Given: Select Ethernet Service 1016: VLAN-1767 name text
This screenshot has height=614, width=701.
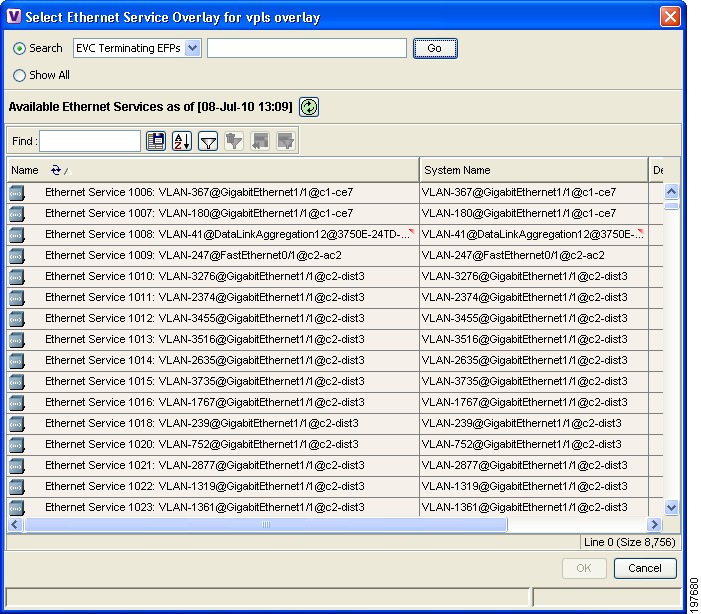Looking at the screenshot, I should point(205,402).
